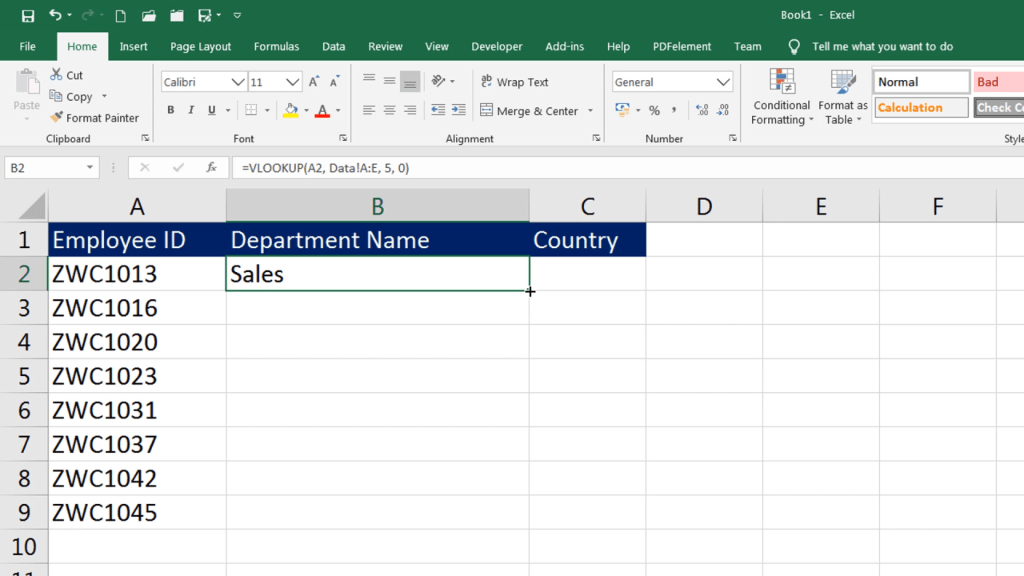This screenshot has height=576, width=1024.
Task: Toggle Wrap Text for the cell
Action: pos(514,82)
